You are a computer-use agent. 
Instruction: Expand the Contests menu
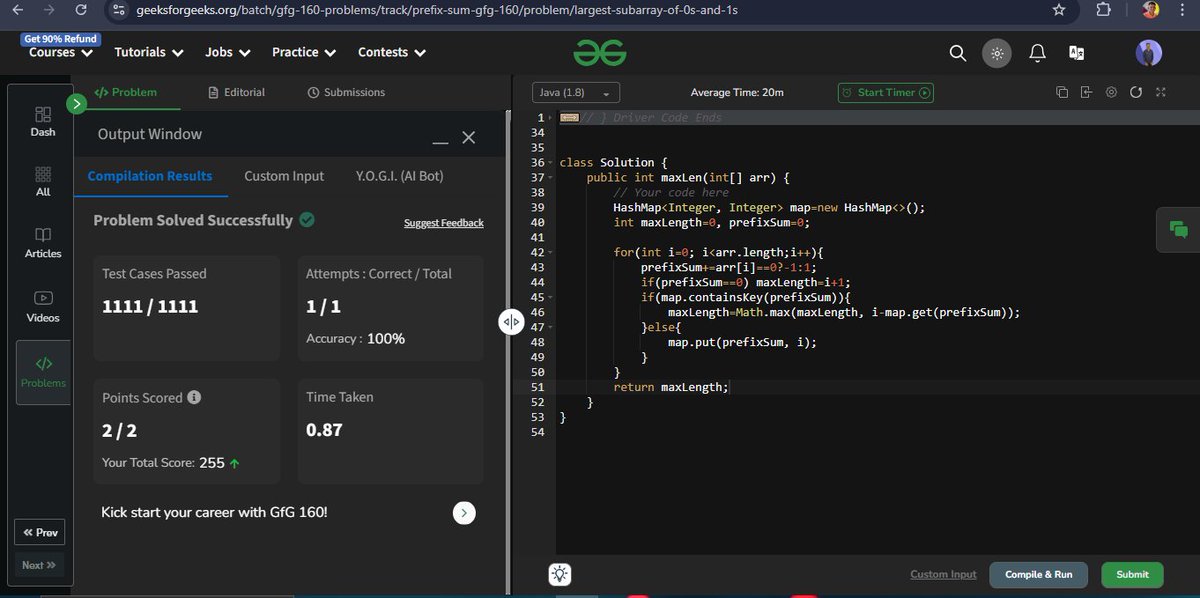[x=392, y=52]
